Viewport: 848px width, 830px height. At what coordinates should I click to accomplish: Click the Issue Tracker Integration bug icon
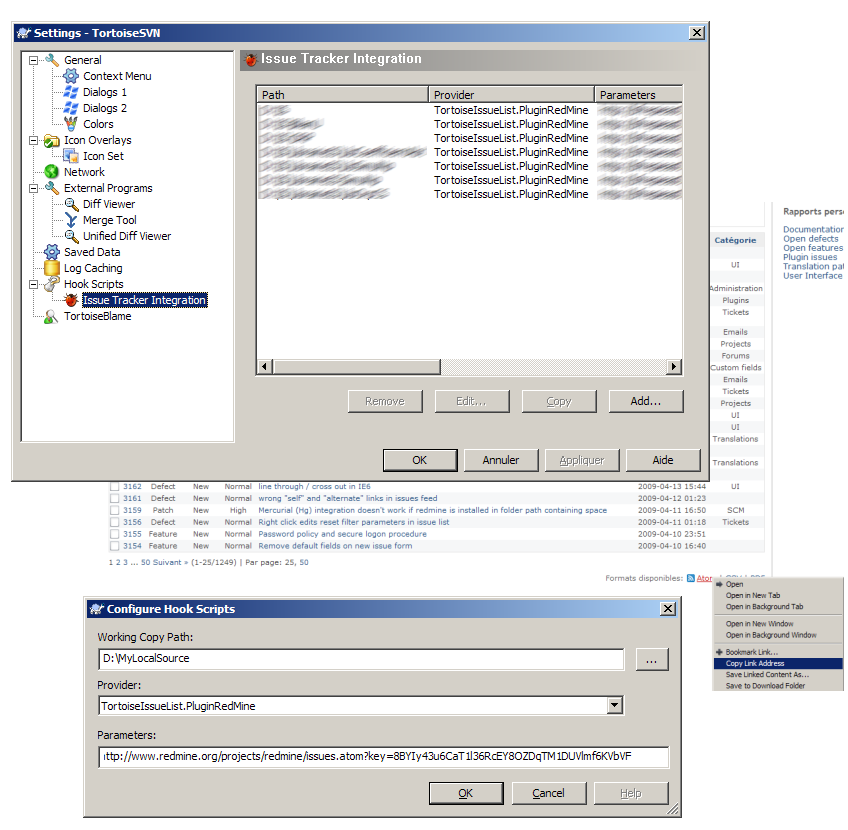click(71, 300)
